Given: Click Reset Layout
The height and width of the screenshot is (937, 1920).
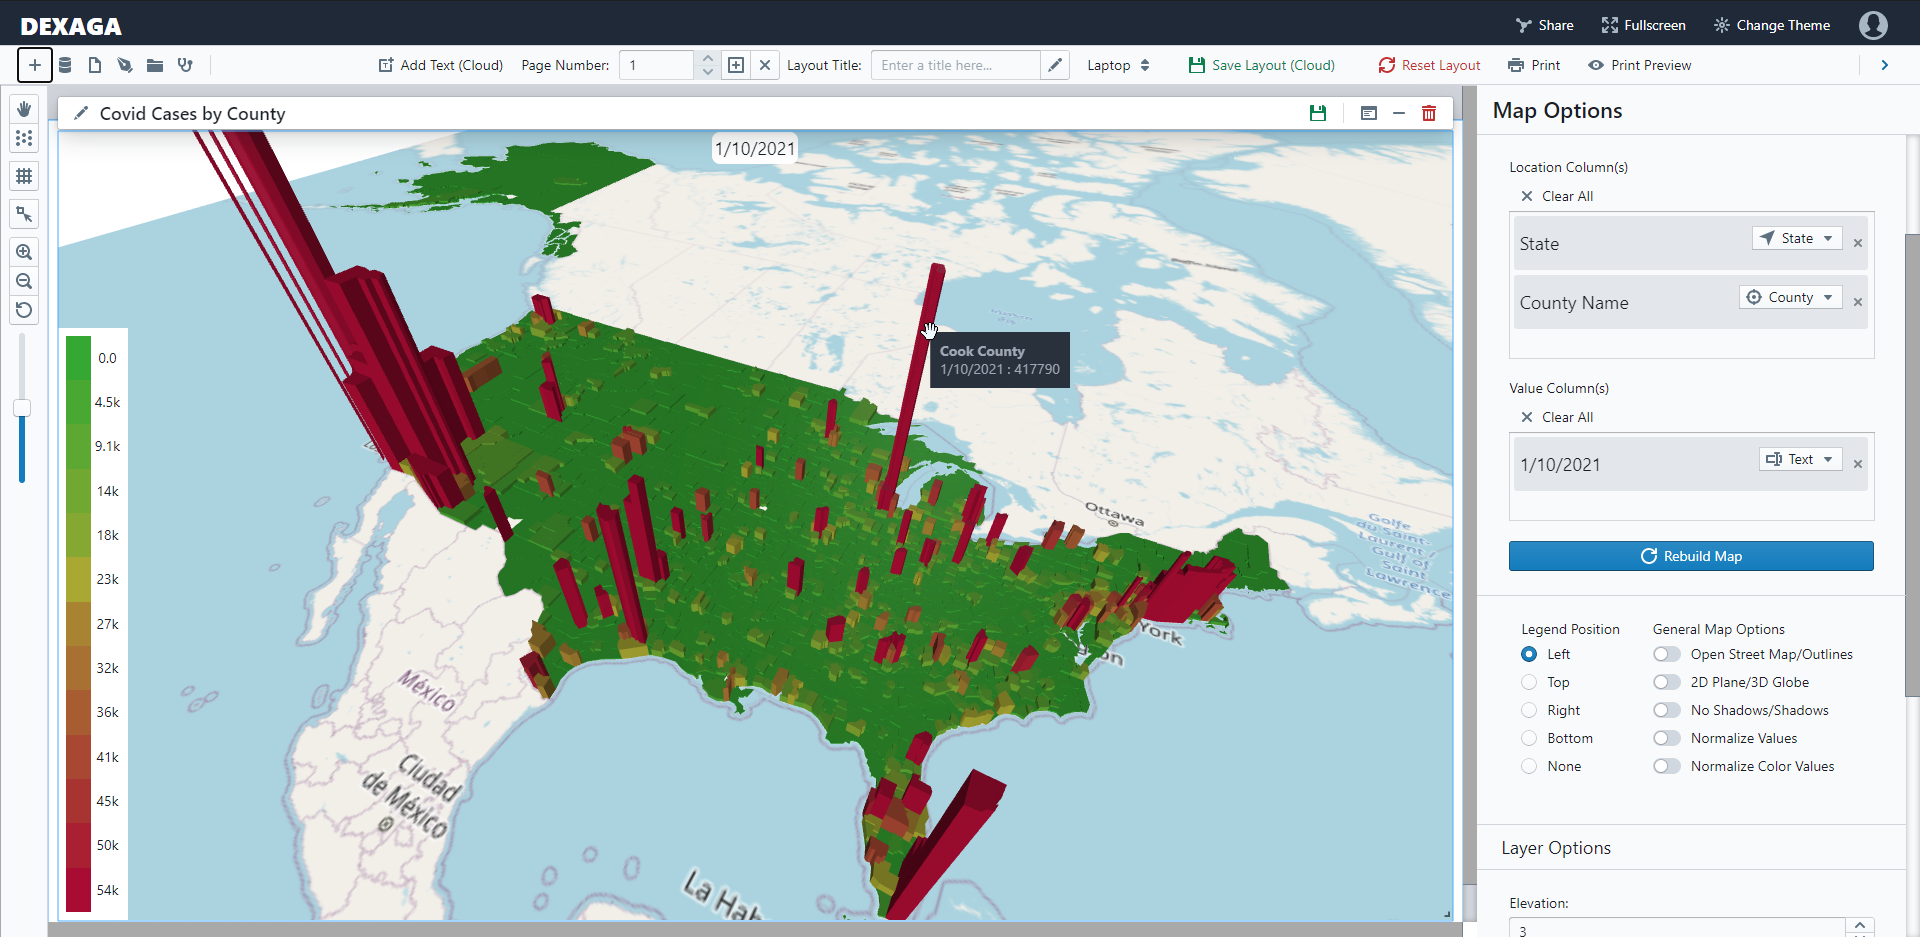Looking at the screenshot, I should point(1429,65).
